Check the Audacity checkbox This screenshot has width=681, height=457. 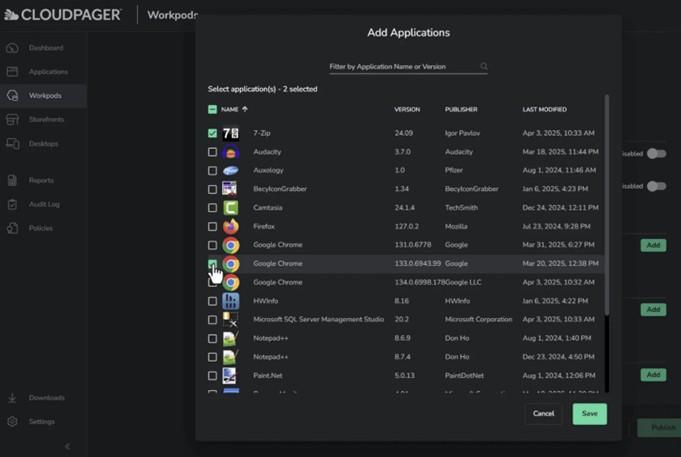pyautogui.click(x=212, y=152)
